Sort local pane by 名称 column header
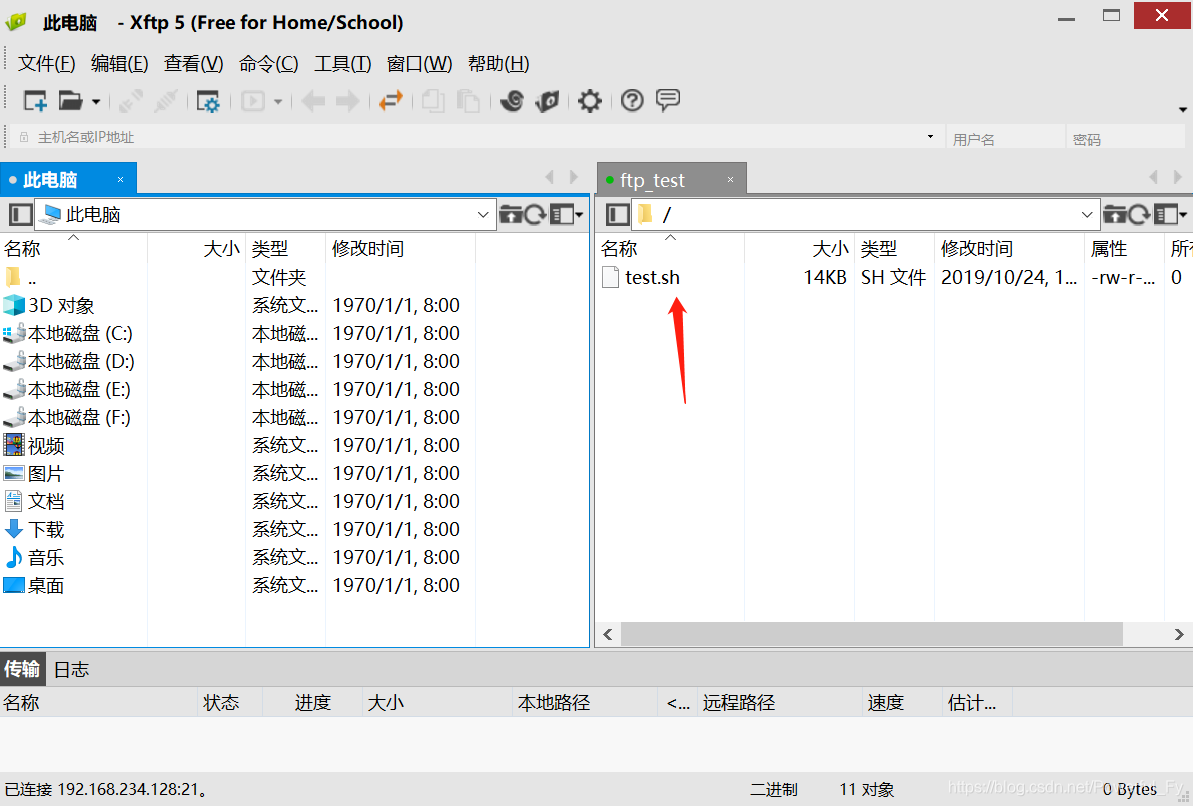The width and height of the screenshot is (1193, 806). tap(74, 248)
